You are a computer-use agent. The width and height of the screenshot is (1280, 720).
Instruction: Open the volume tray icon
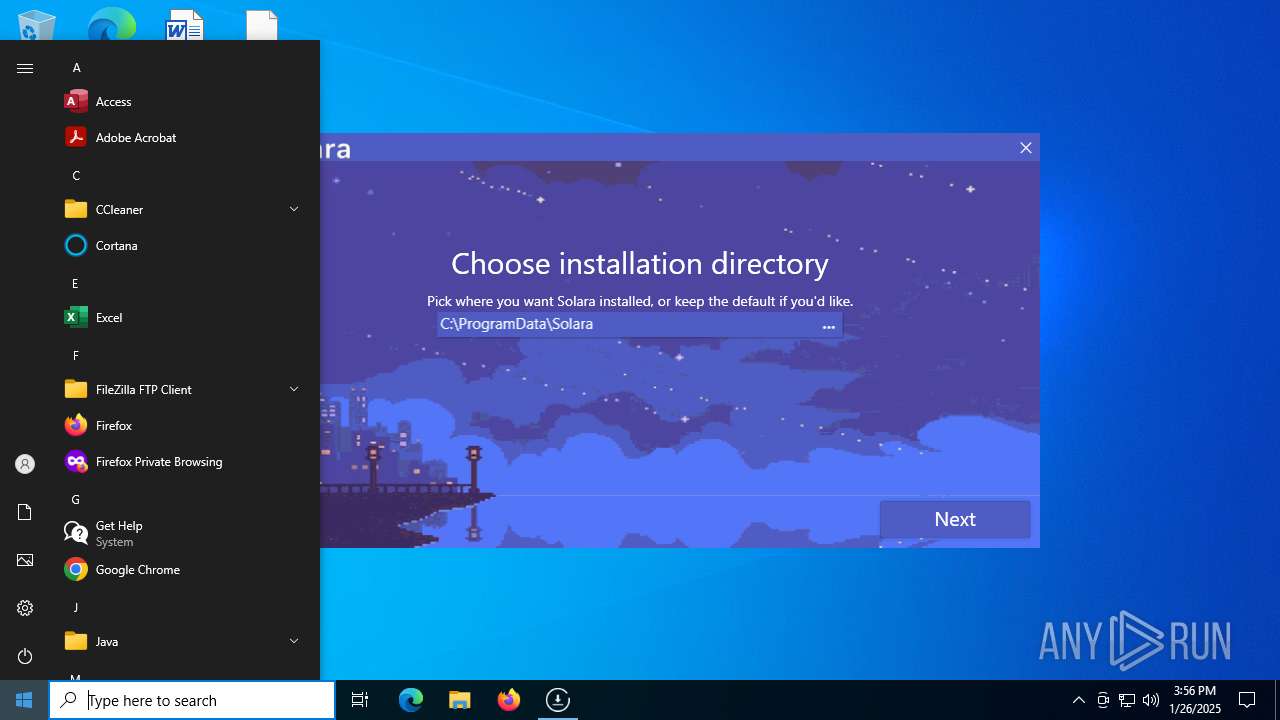click(x=1151, y=700)
